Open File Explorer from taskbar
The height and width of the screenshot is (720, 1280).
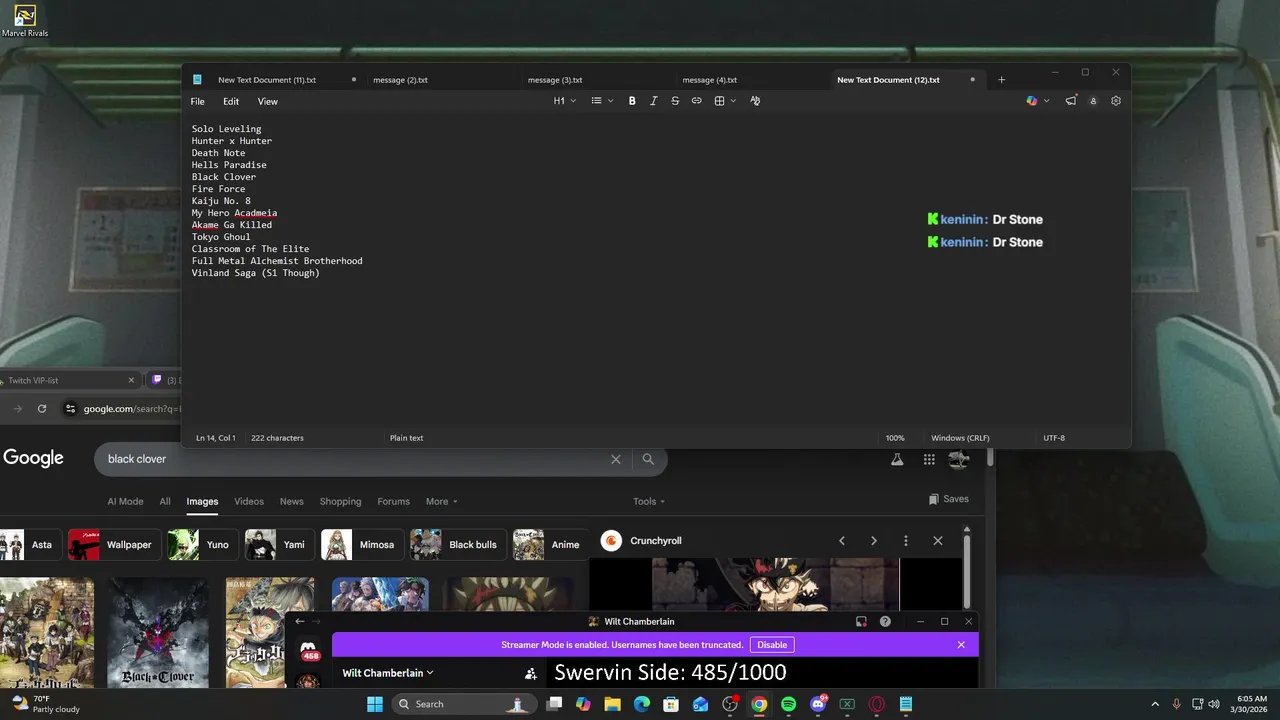[612, 704]
